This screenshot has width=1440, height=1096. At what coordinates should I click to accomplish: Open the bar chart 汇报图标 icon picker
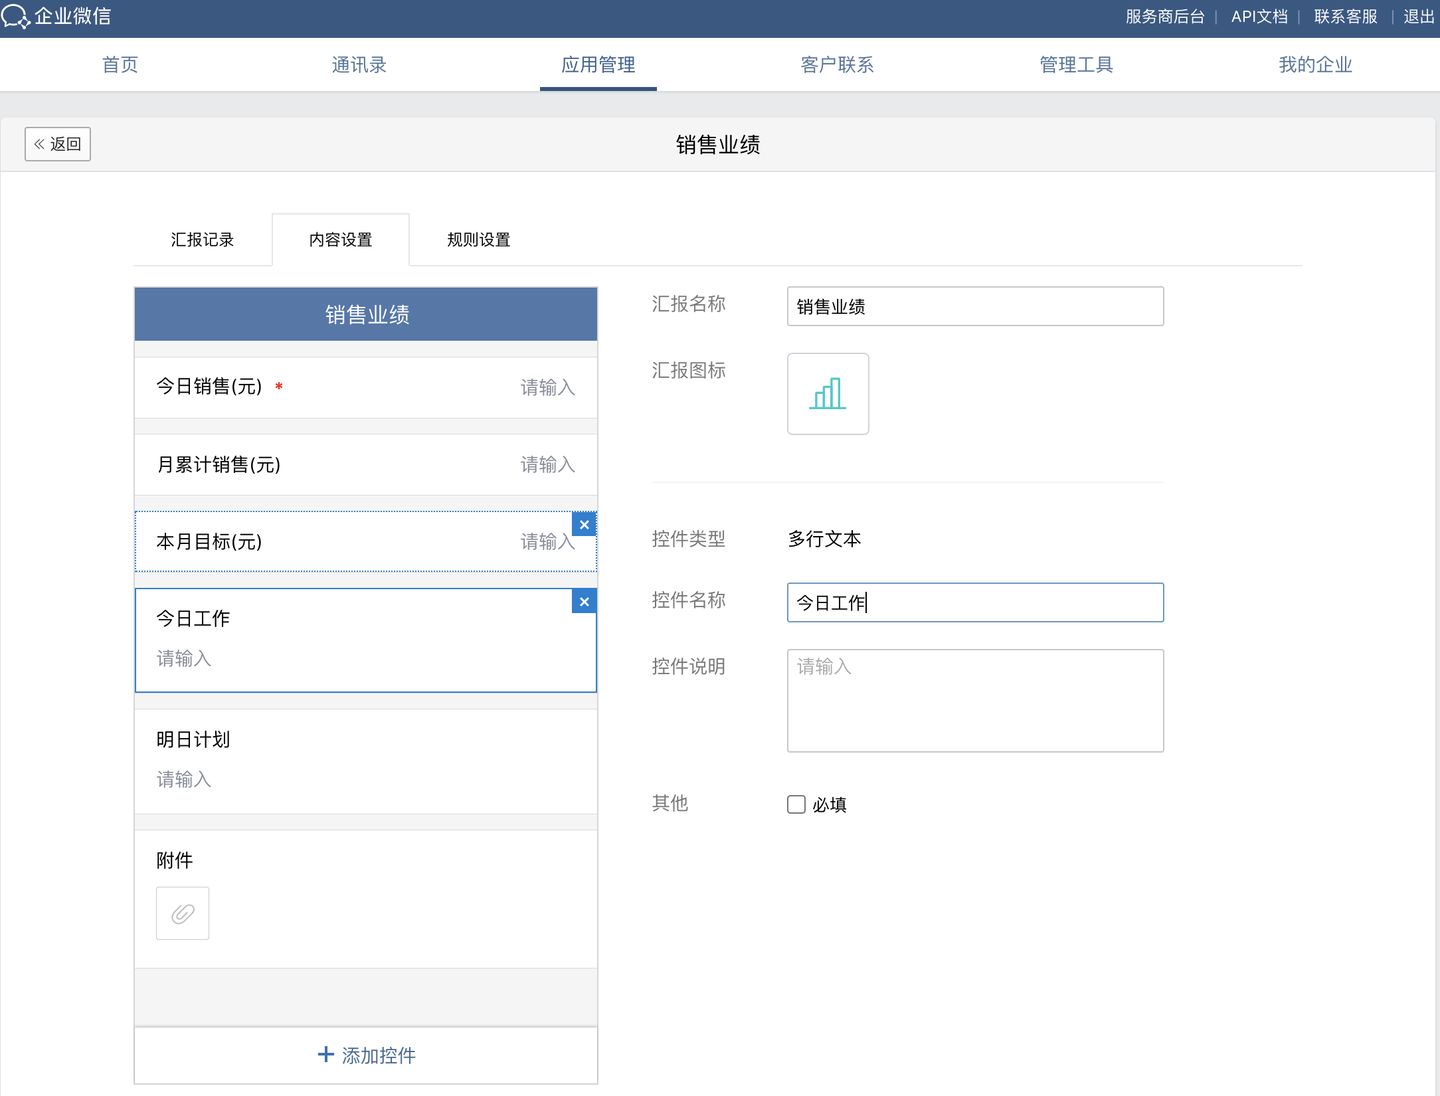click(827, 394)
